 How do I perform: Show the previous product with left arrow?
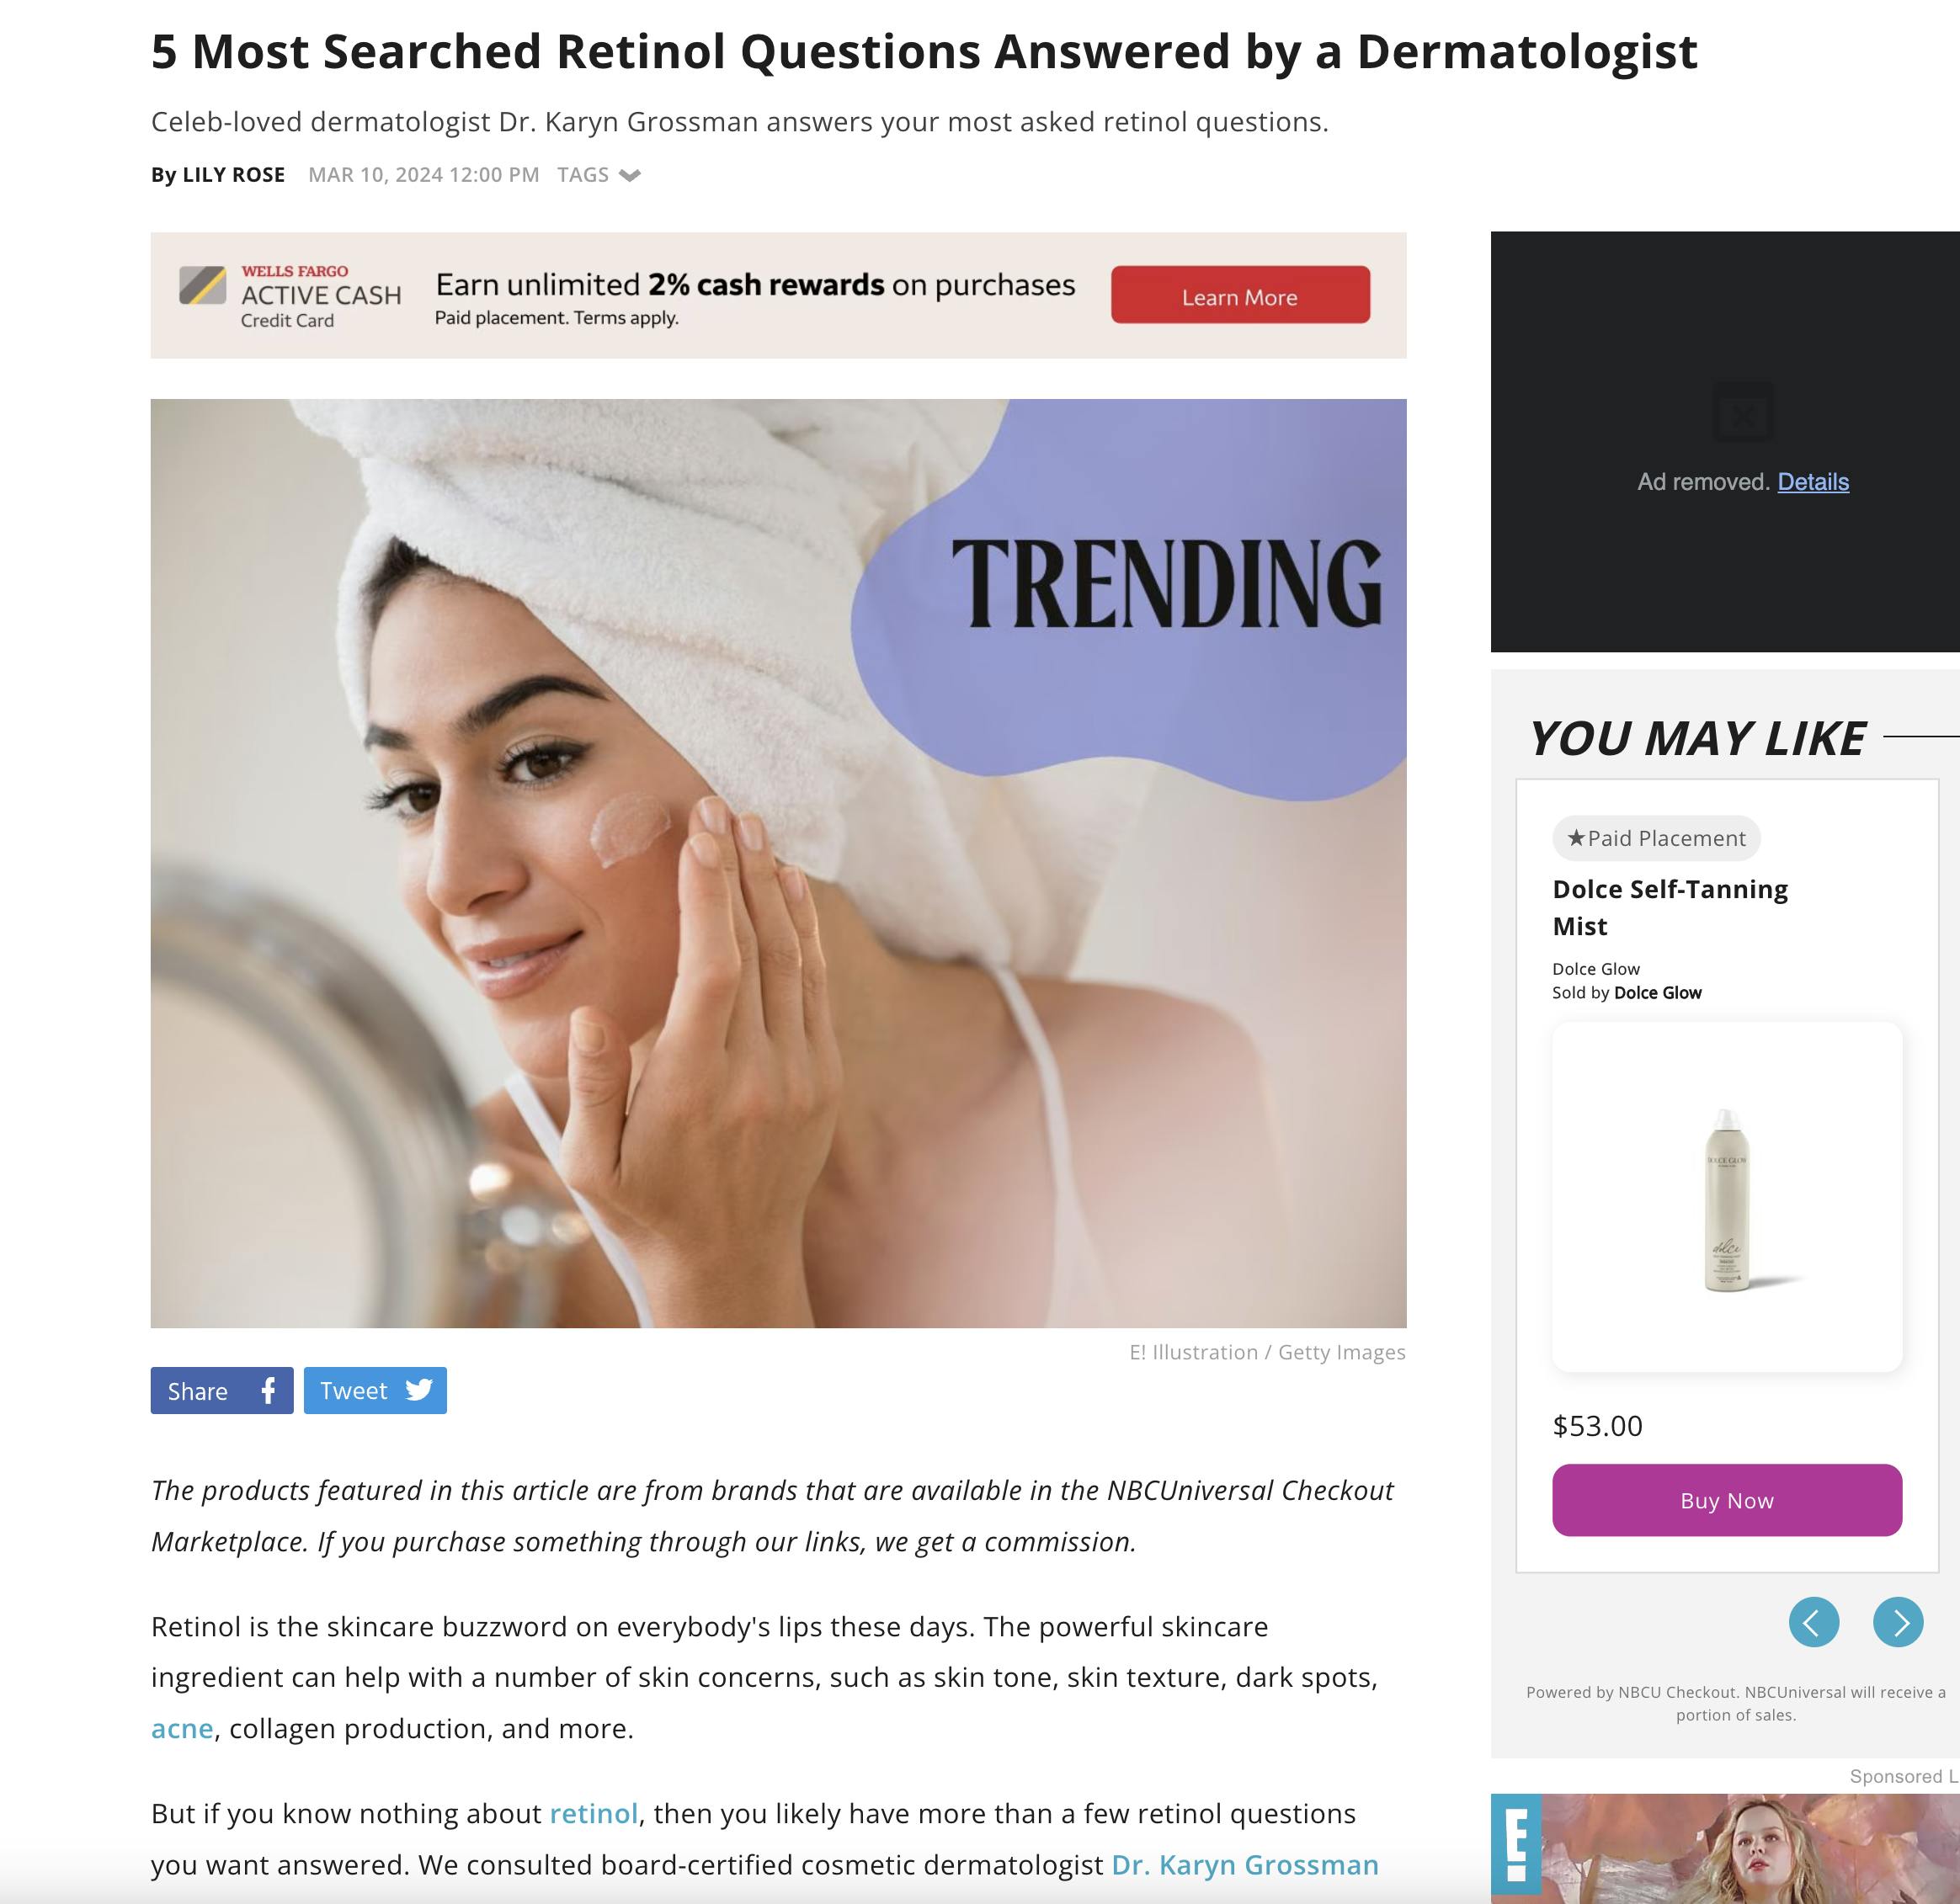coord(1813,1621)
